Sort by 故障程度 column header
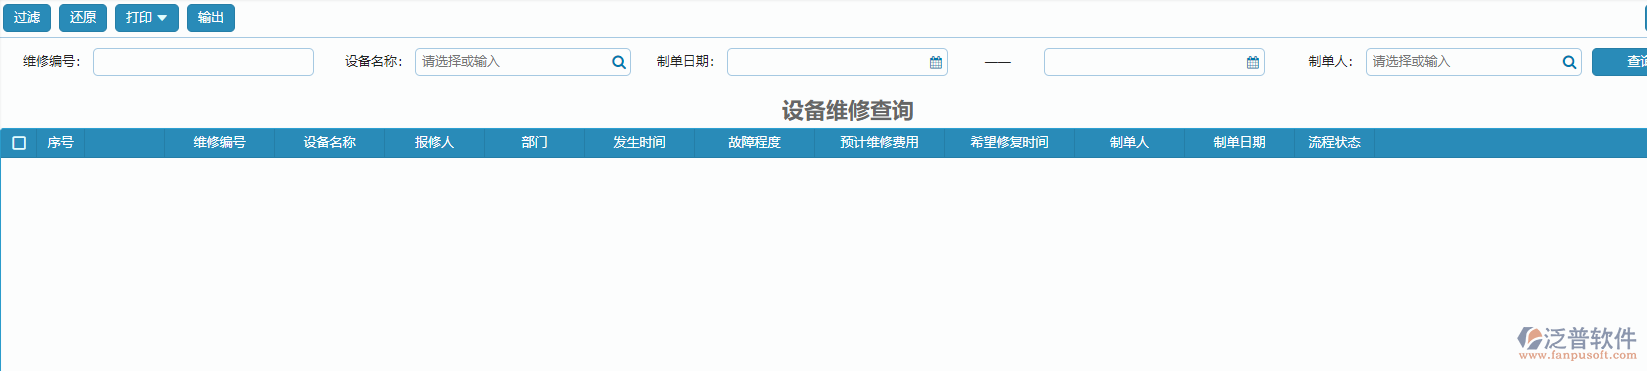This screenshot has height=371, width=1647. click(755, 143)
